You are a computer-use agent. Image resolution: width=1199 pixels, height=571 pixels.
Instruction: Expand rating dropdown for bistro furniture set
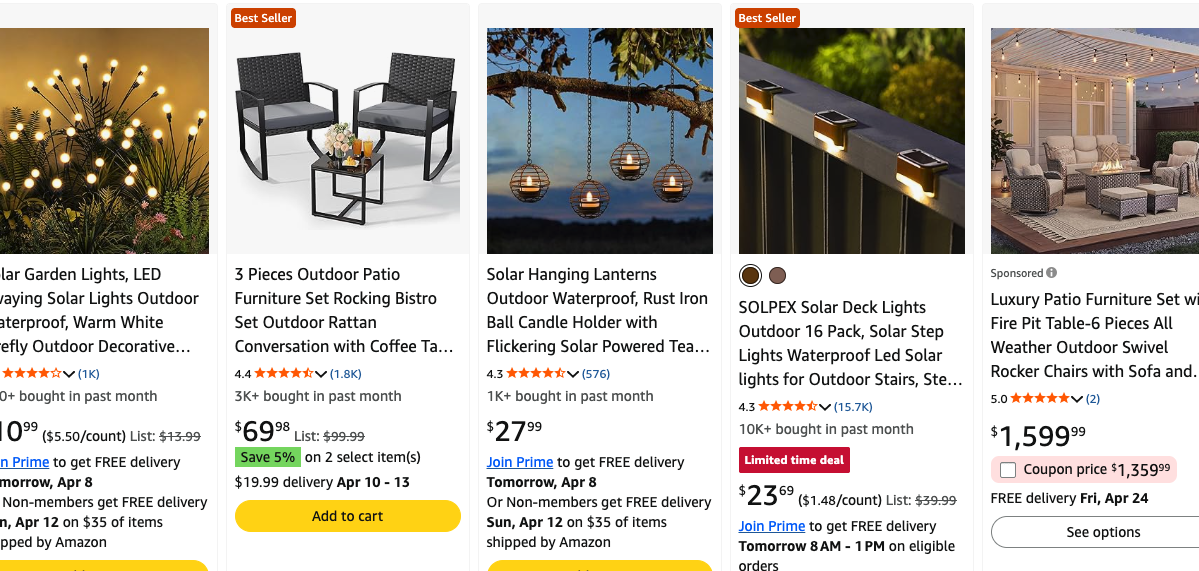coord(321,375)
